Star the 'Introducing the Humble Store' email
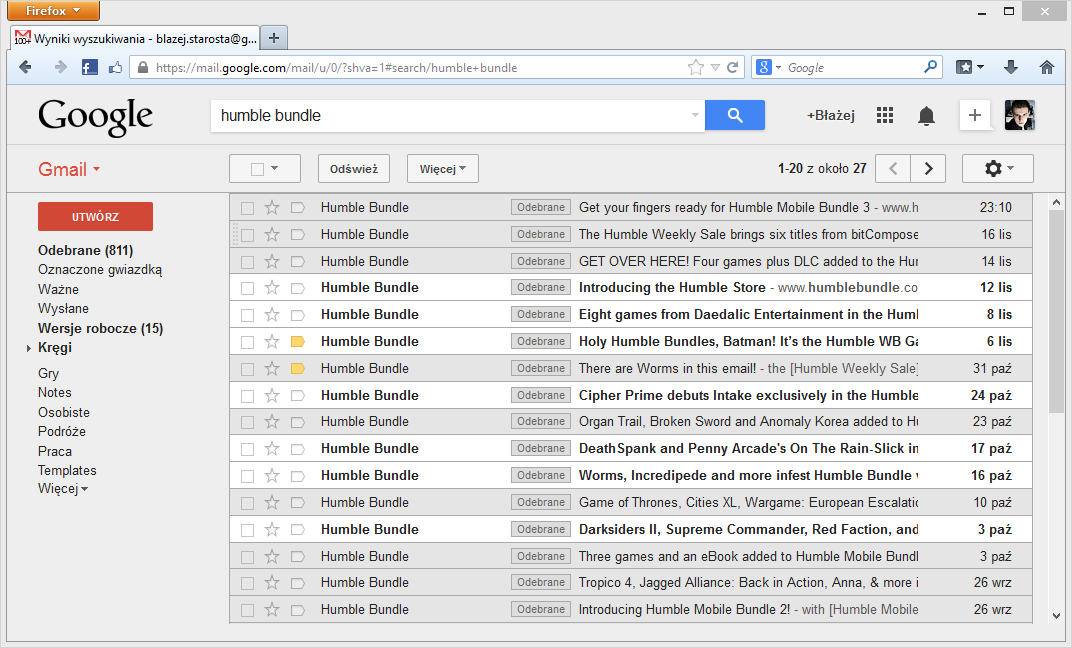The height and width of the screenshot is (648, 1072). (x=272, y=288)
